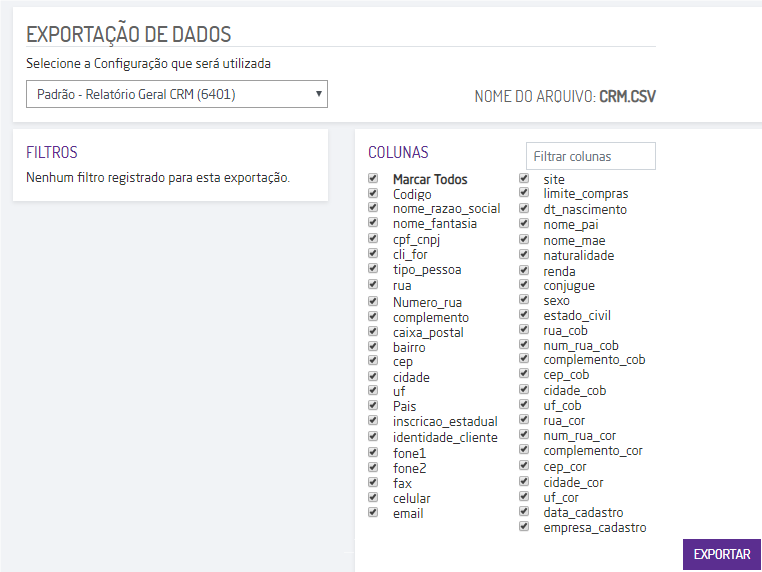Uncheck the nome_razao_social checkbox

[x=373, y=208]
